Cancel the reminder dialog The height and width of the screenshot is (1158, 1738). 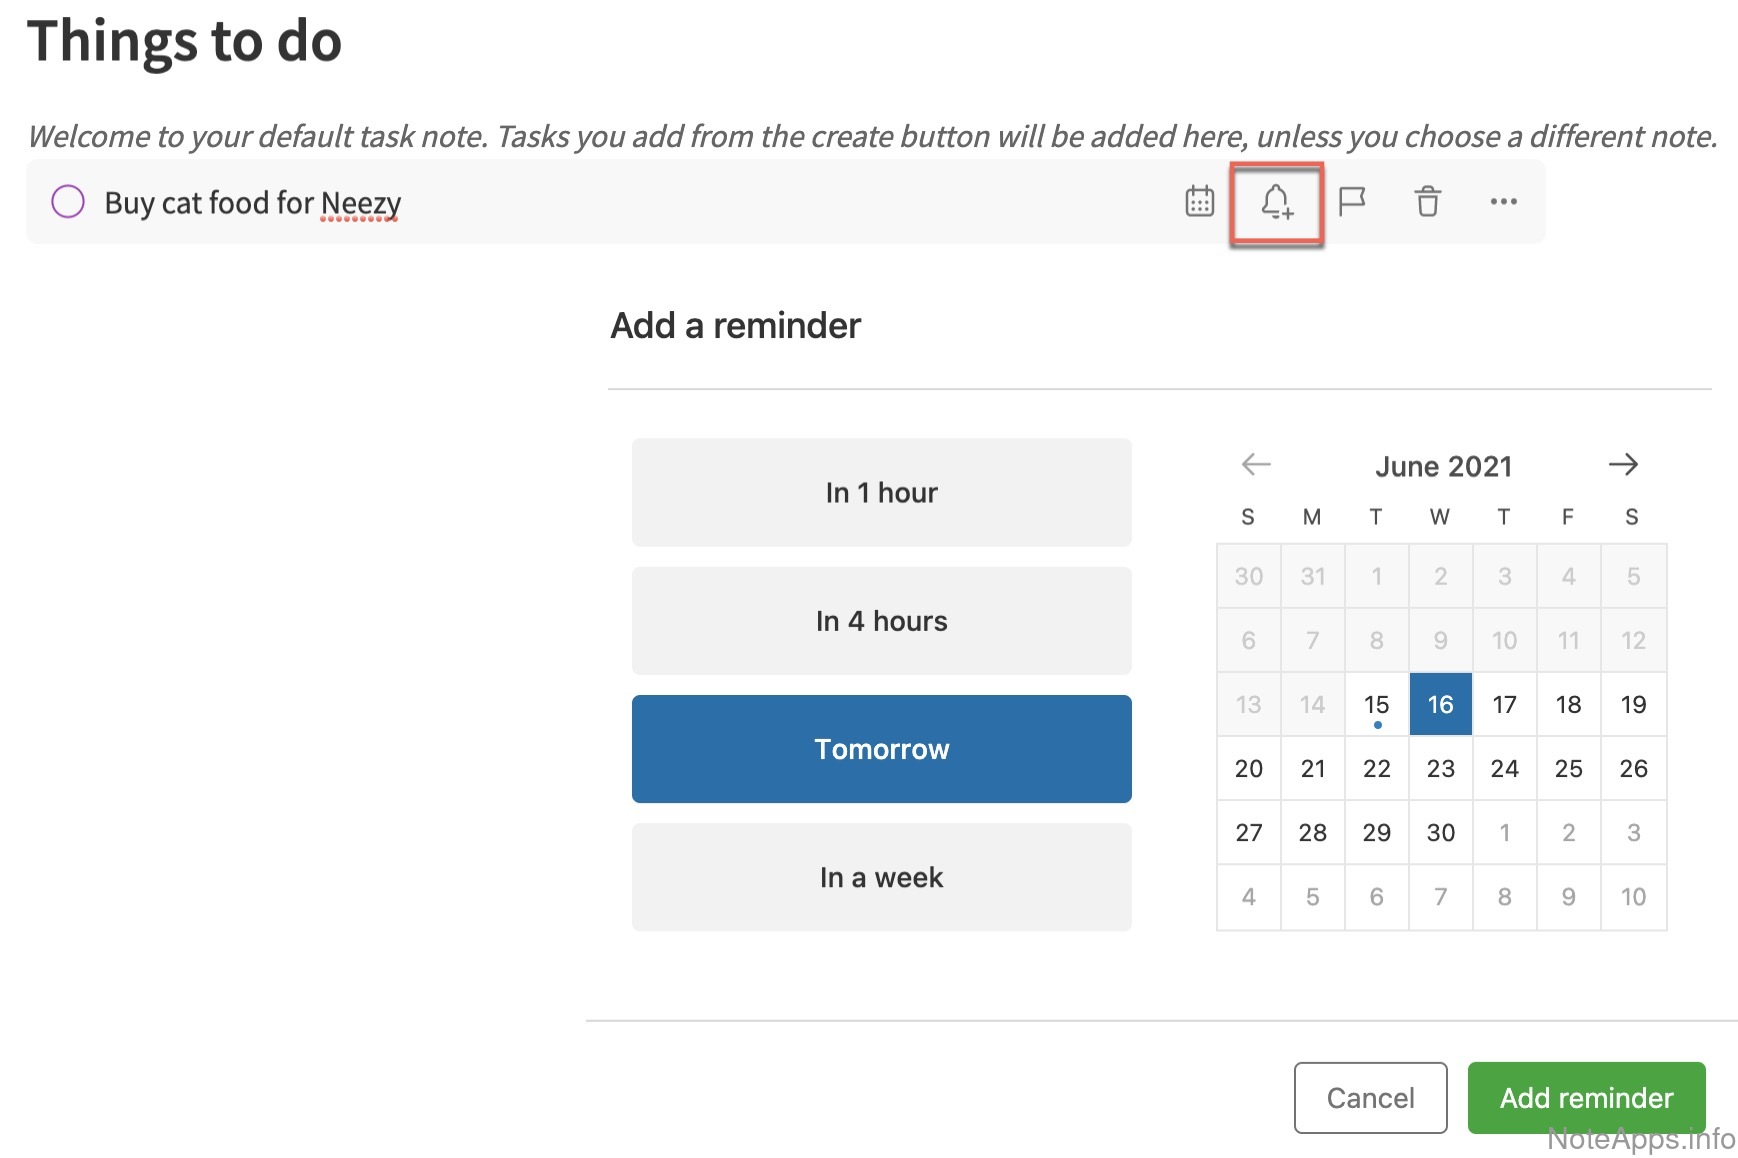pos(1370,1098)
